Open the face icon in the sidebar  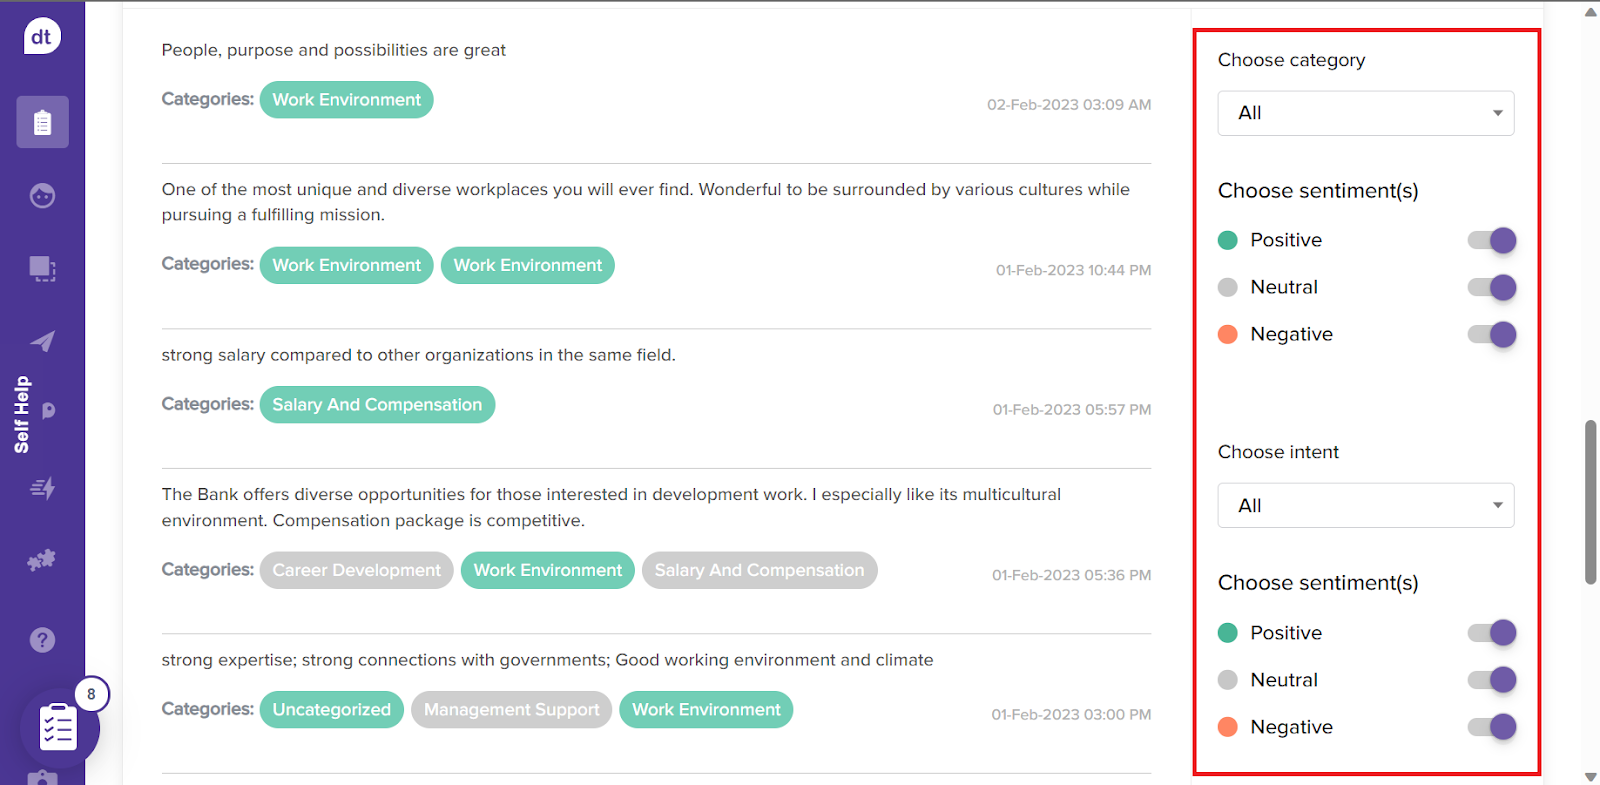click(42, 196)
